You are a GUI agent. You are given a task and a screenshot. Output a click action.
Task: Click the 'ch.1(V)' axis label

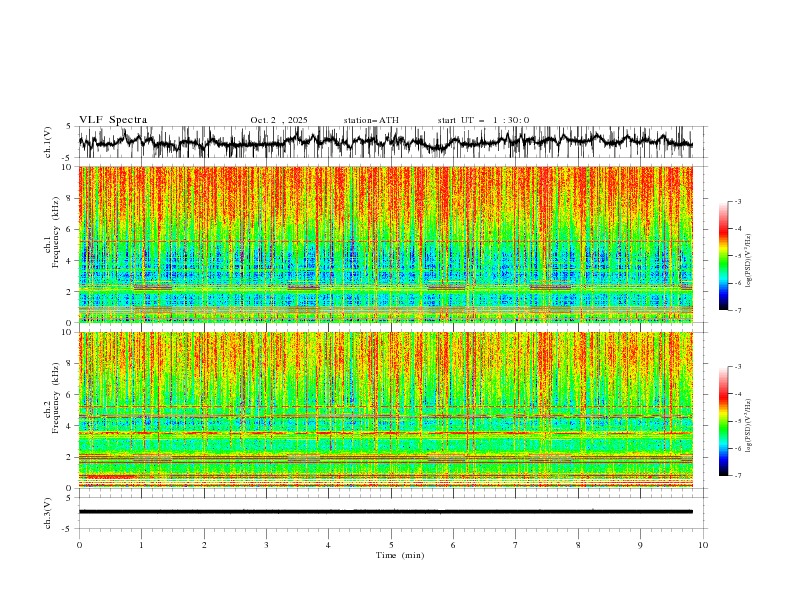pos(48,142)
